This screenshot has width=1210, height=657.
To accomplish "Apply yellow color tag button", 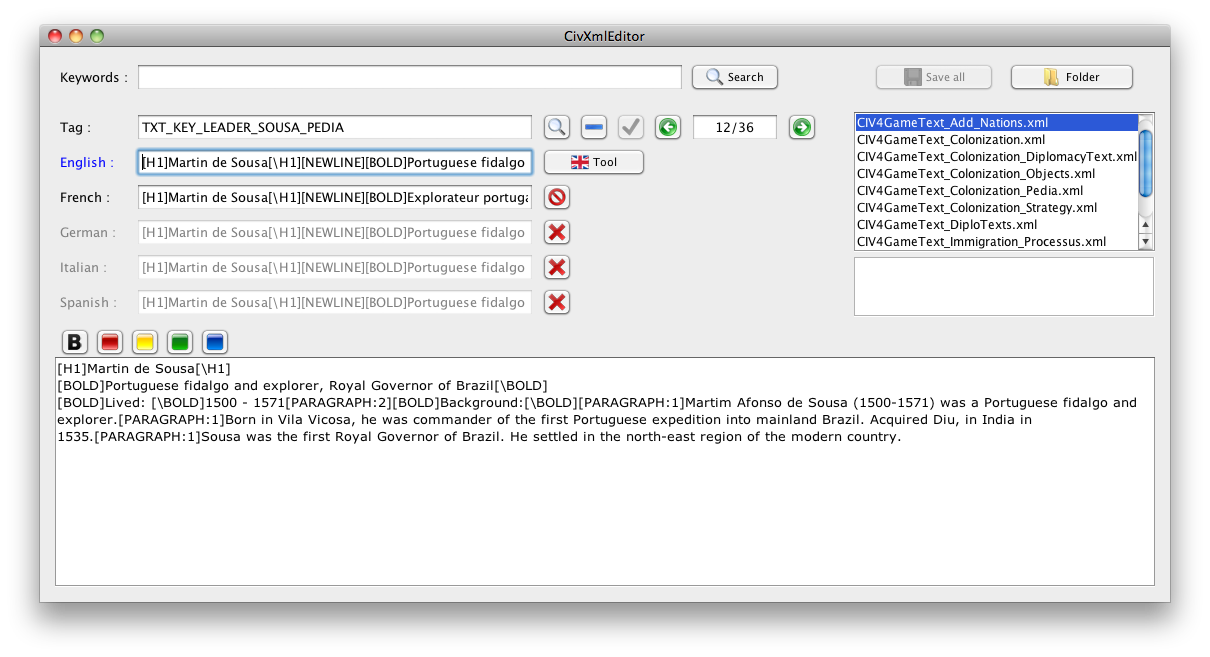I will [145, 342].
